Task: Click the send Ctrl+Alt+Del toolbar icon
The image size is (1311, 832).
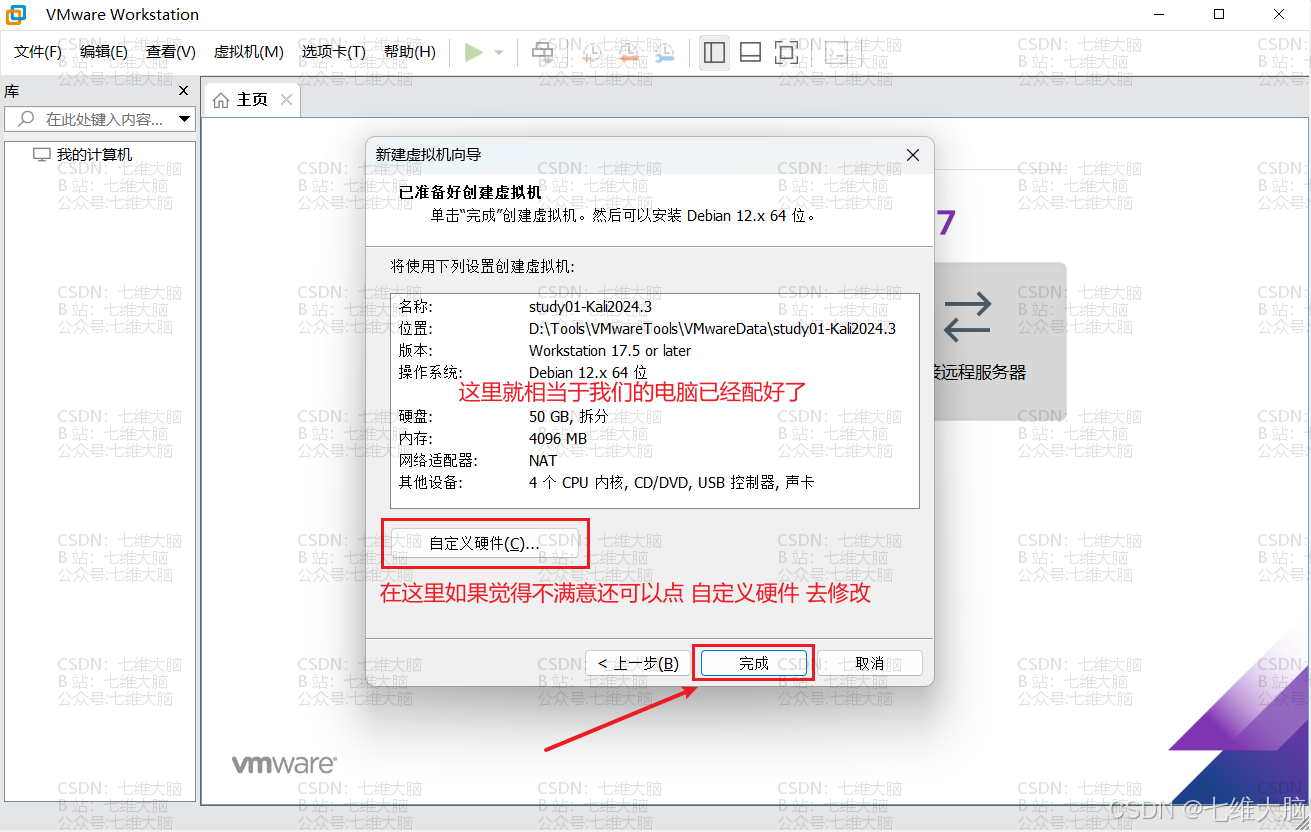Action: click(x=542, y=52)
